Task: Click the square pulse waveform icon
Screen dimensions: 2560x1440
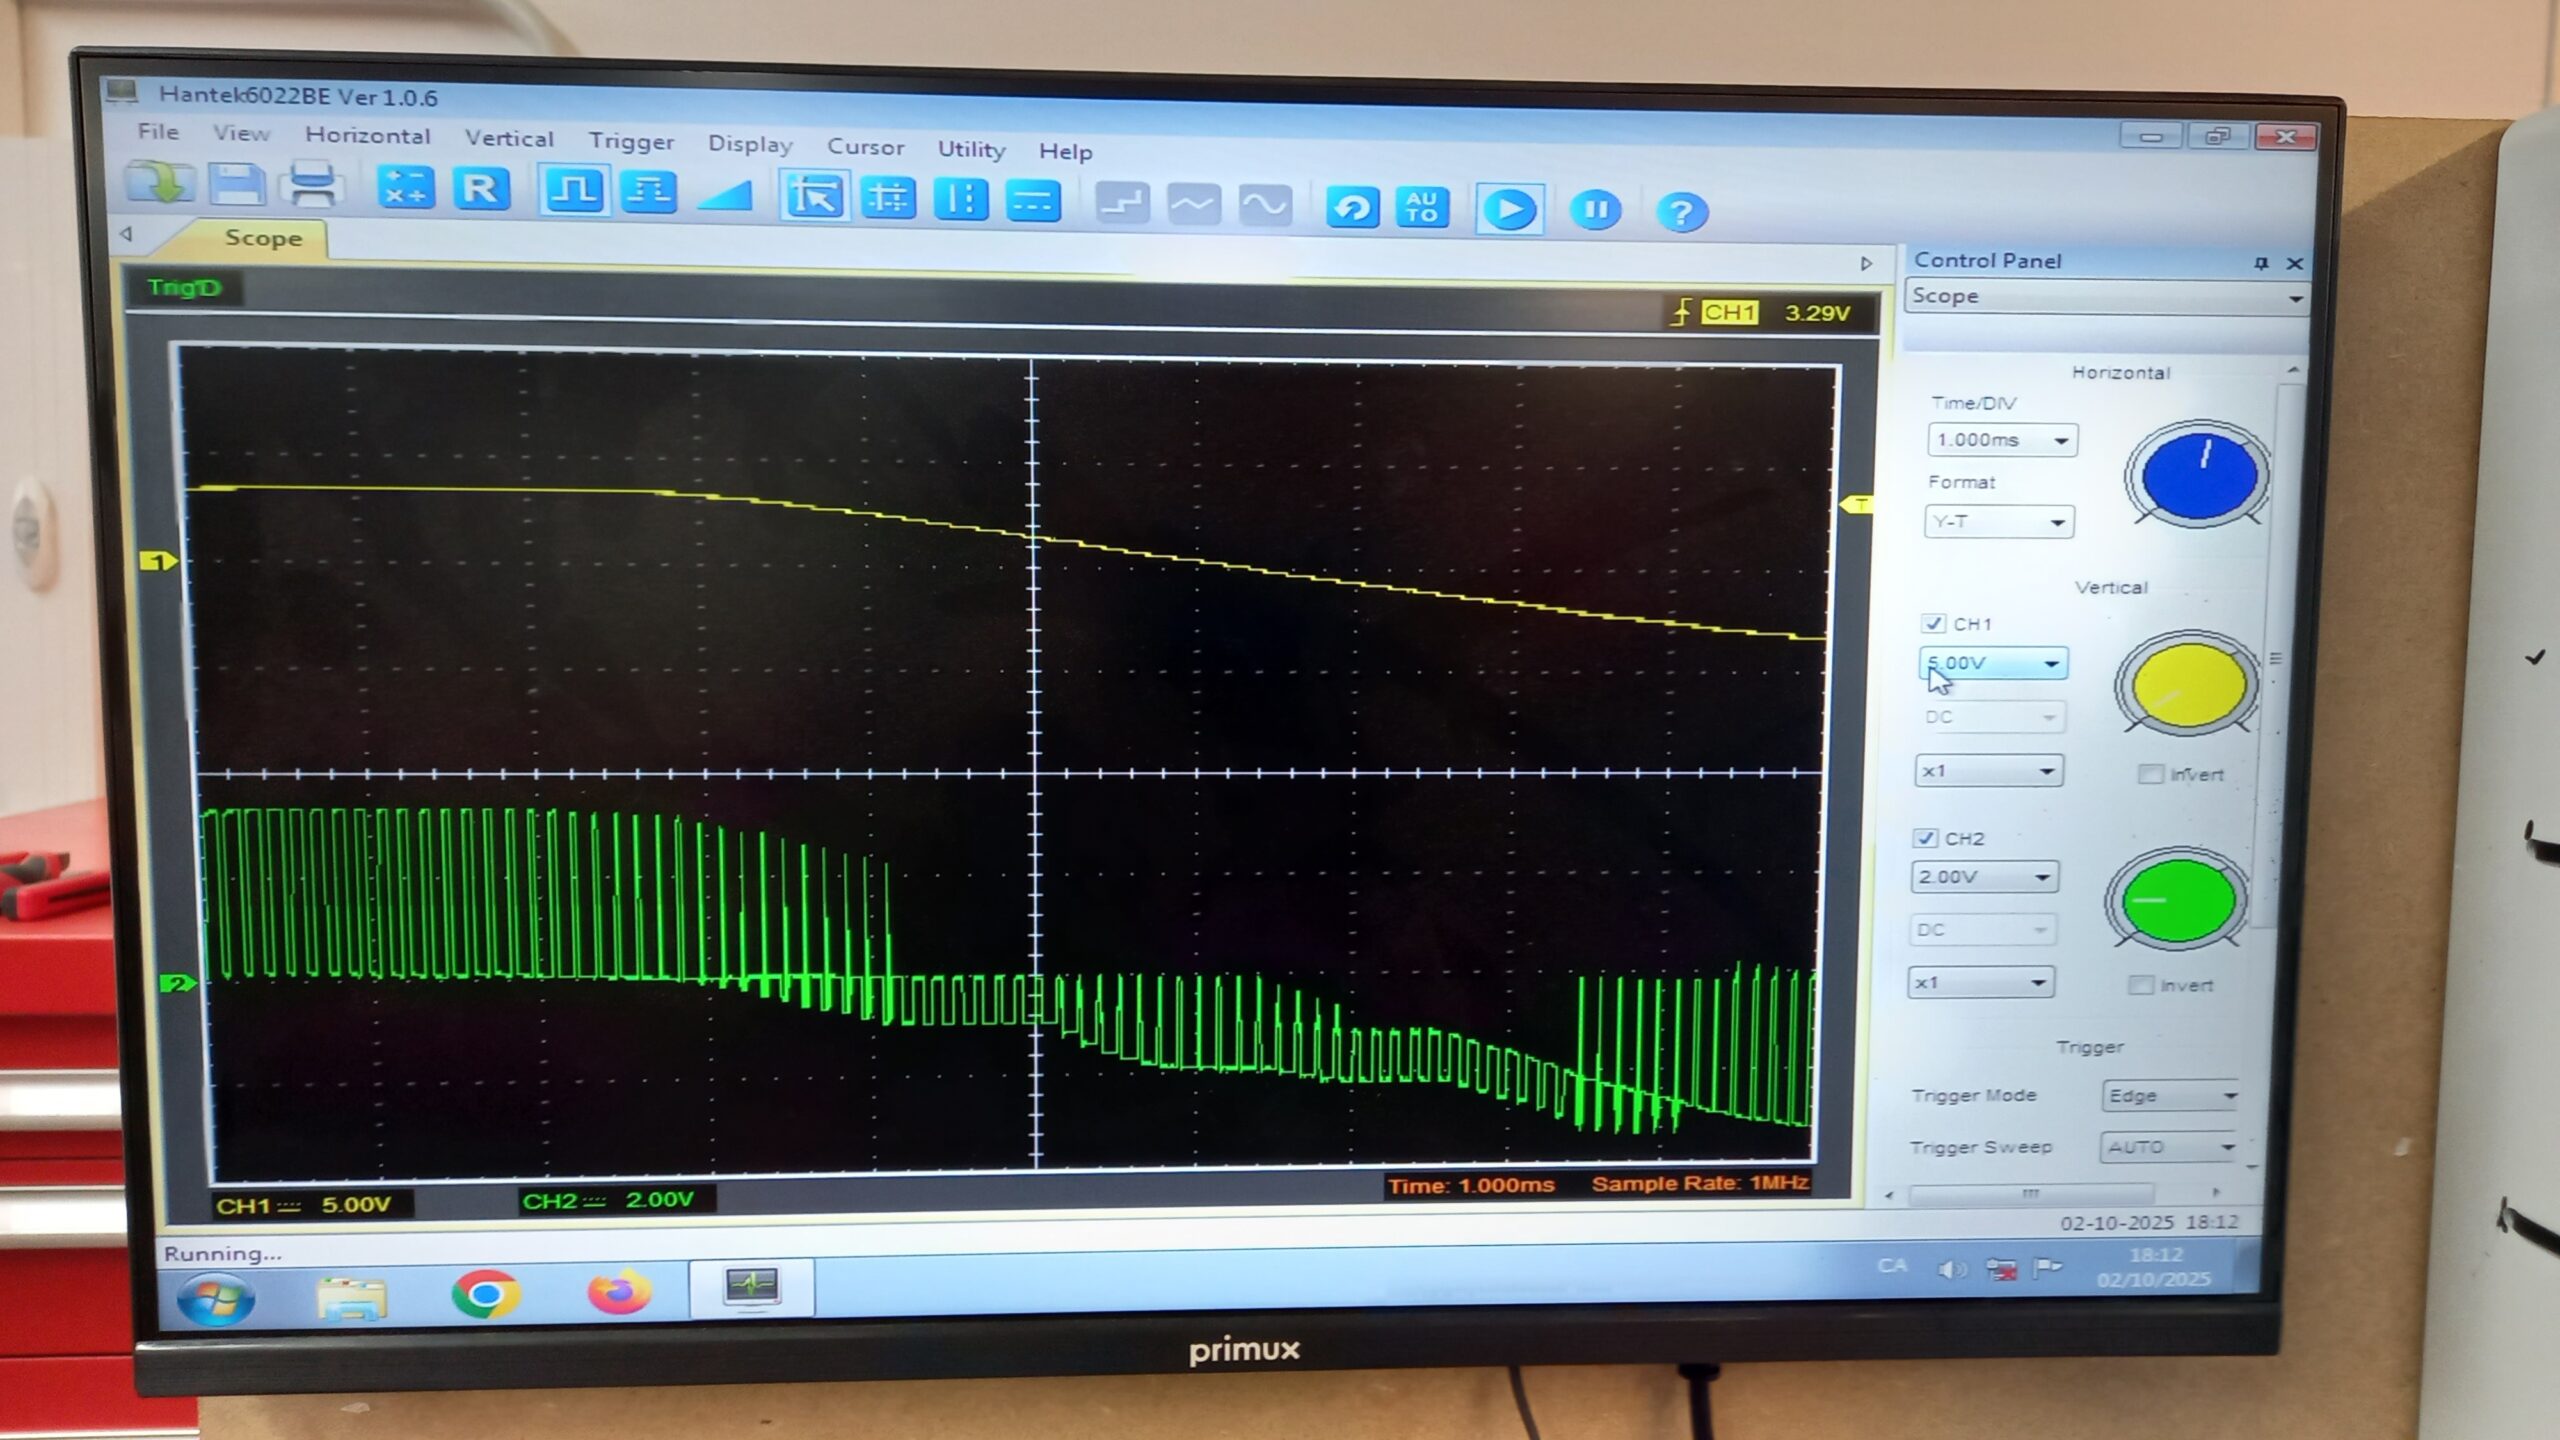Action: (x=573, y=190)
